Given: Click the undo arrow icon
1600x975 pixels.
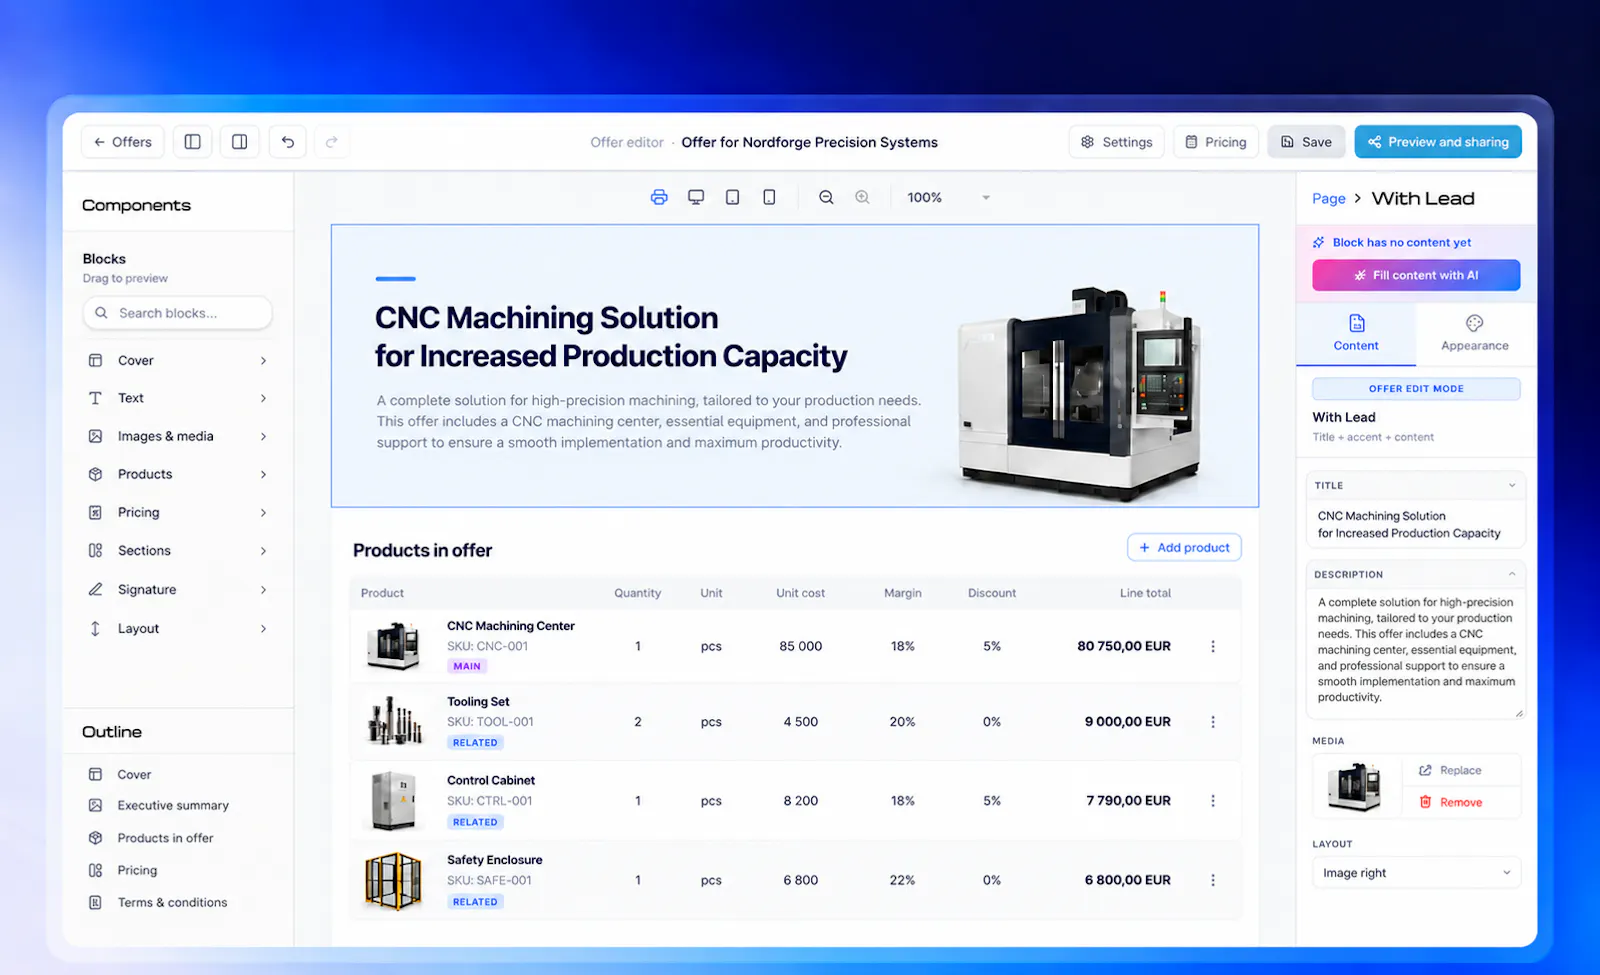Looking at the screenshot, I should (287, 142).
